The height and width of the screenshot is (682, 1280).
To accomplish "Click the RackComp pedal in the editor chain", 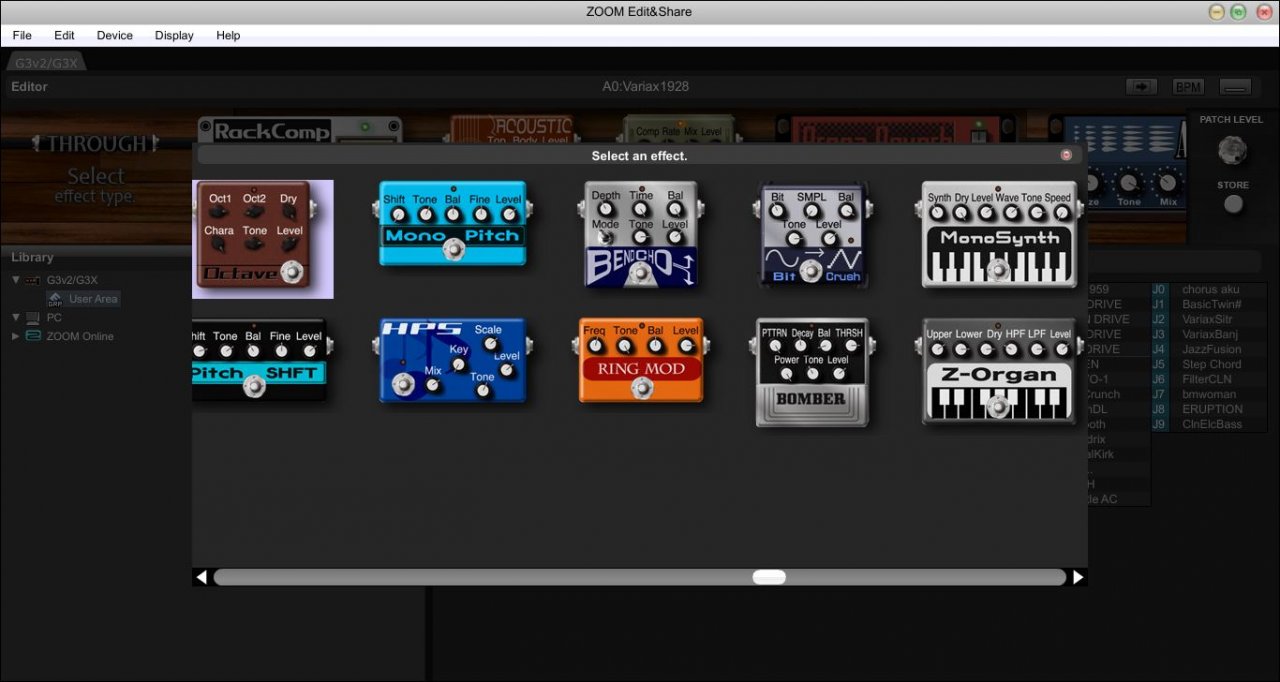I will [300, 129].
